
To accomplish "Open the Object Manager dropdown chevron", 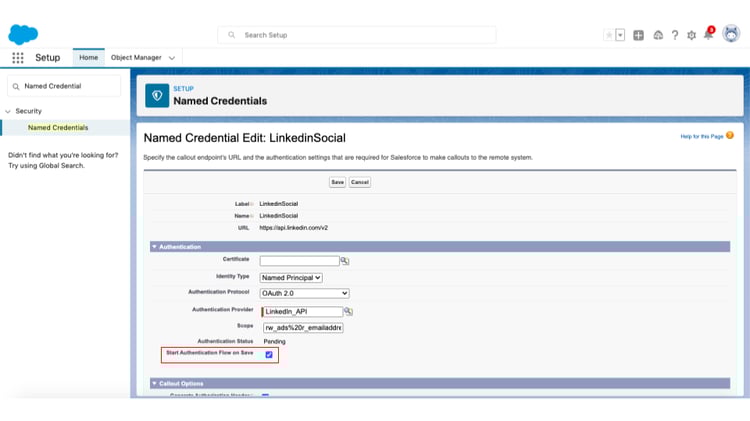I will [x=172, y=58].
